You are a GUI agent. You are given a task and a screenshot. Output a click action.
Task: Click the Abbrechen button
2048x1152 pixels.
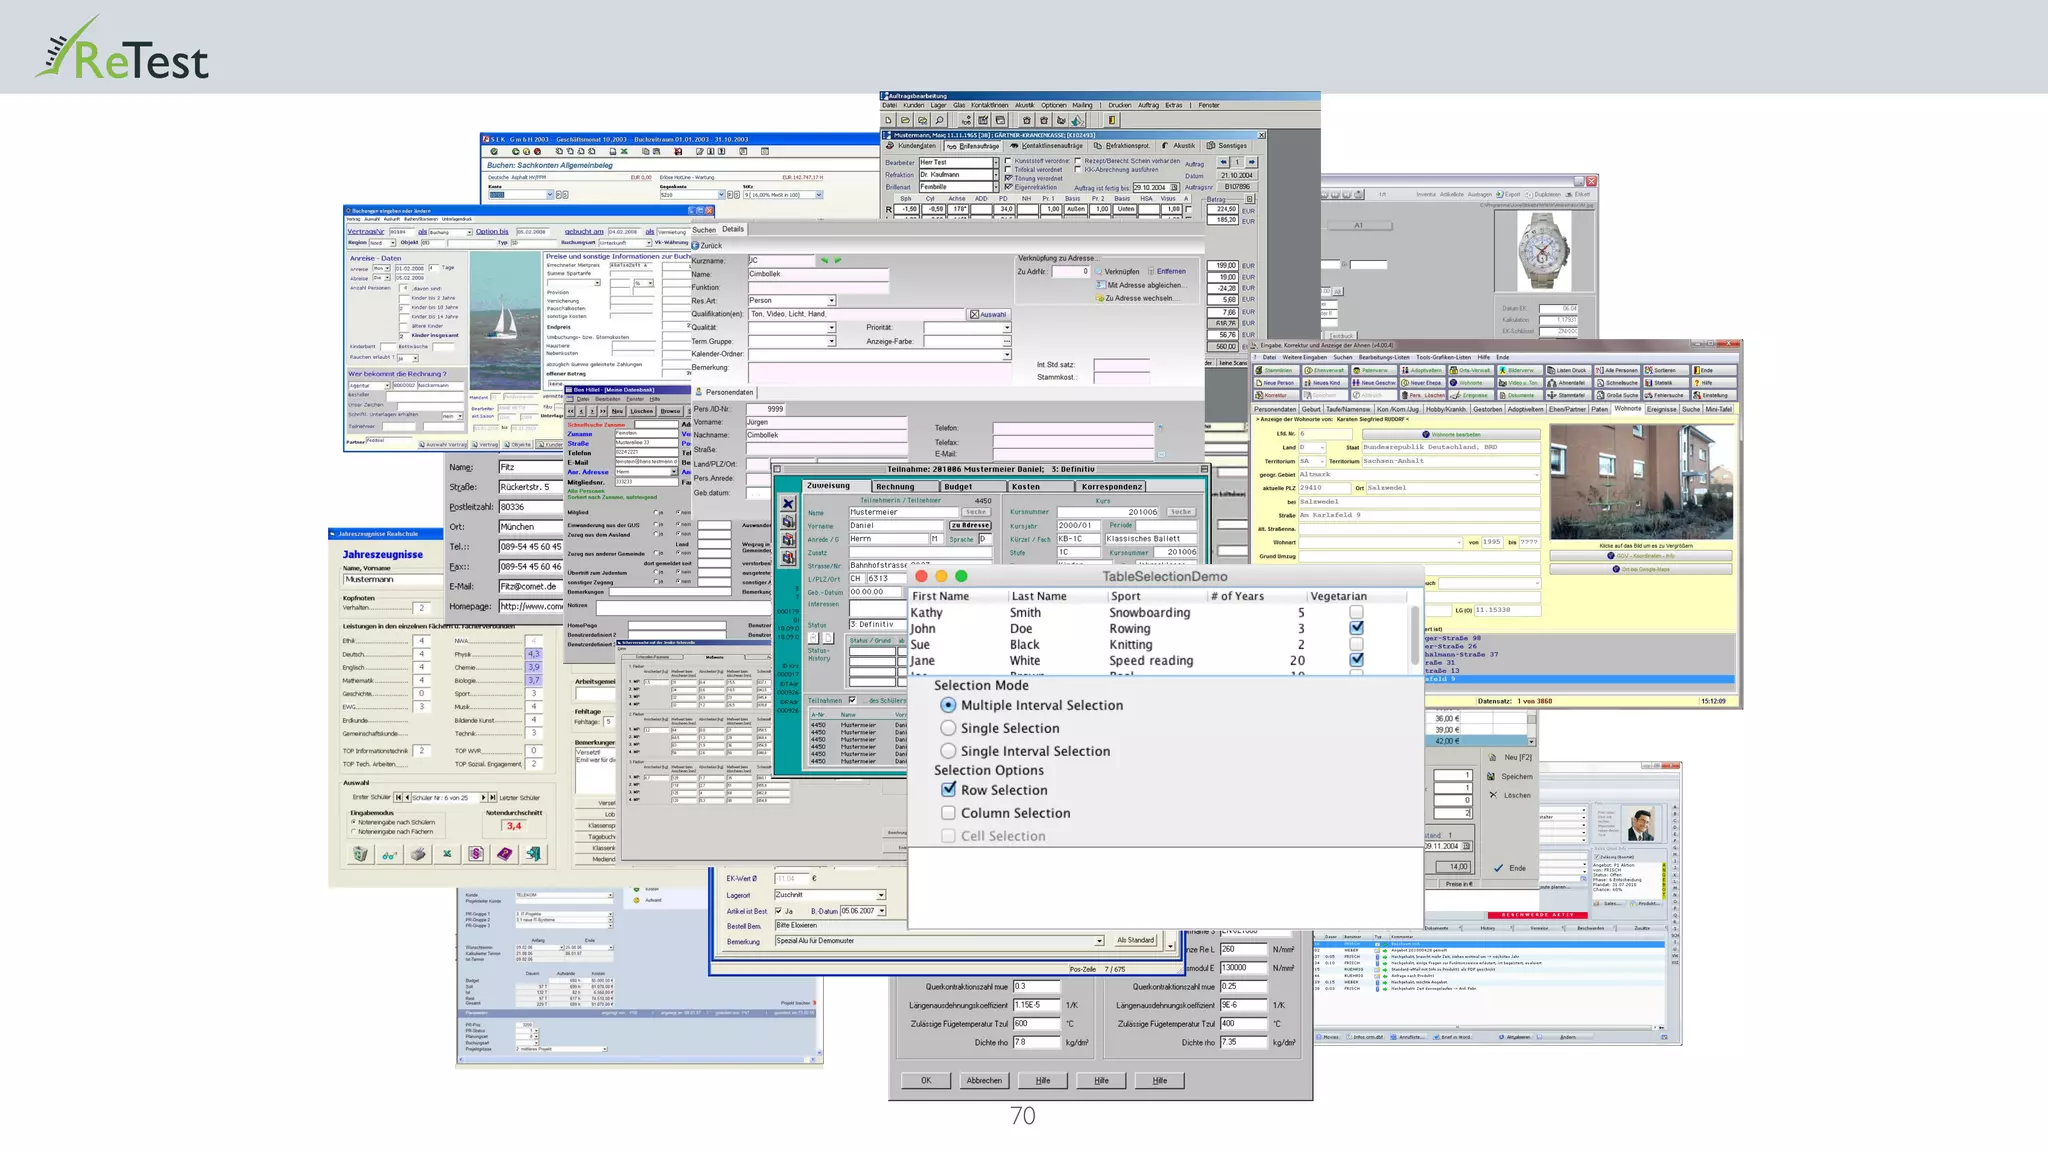984,1080
